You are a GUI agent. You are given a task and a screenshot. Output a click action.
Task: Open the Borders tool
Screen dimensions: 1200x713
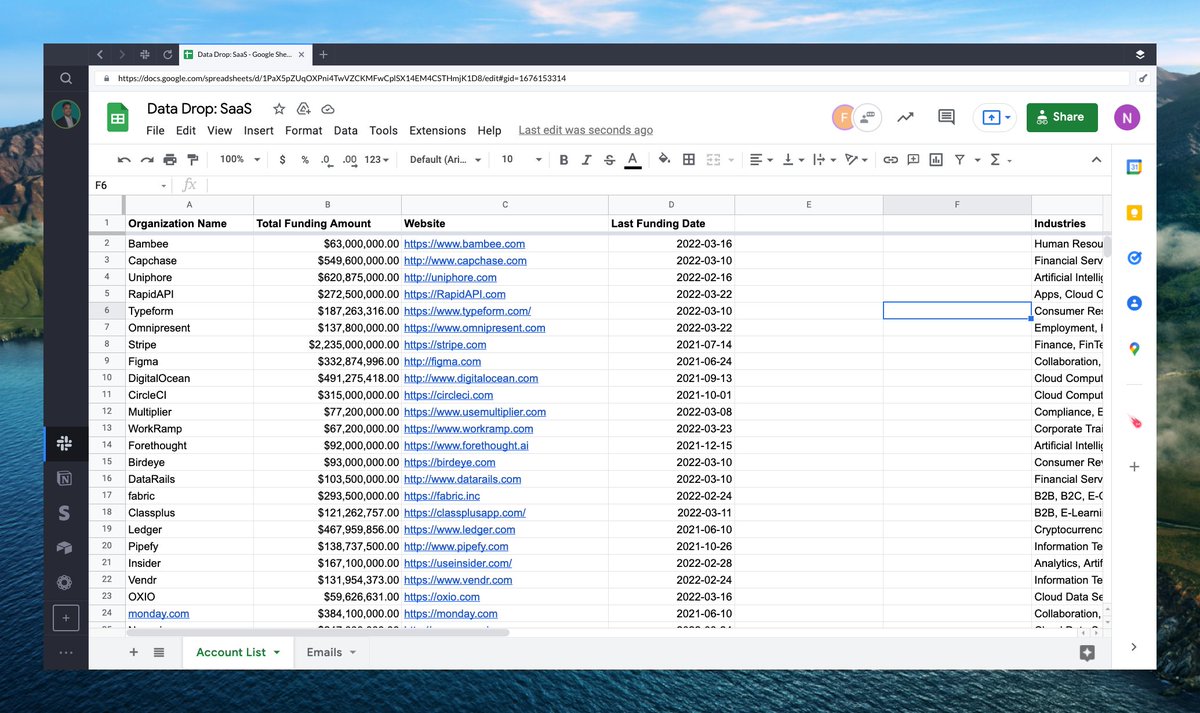(689, 160)
